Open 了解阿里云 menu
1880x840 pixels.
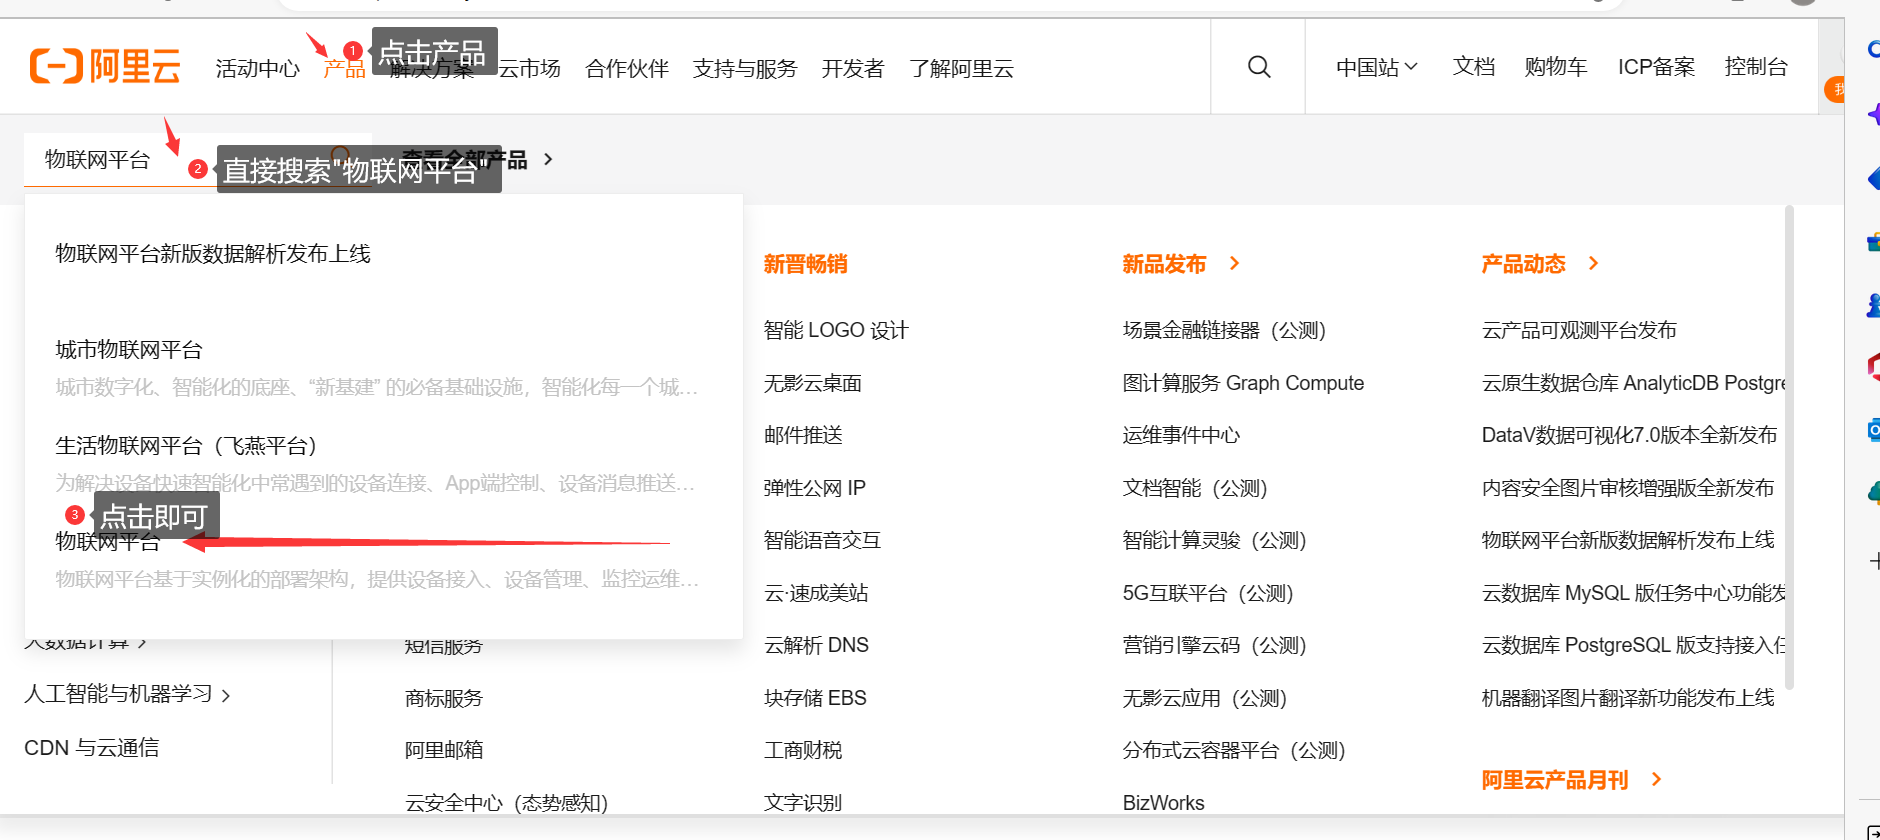(x=961, y=68)
